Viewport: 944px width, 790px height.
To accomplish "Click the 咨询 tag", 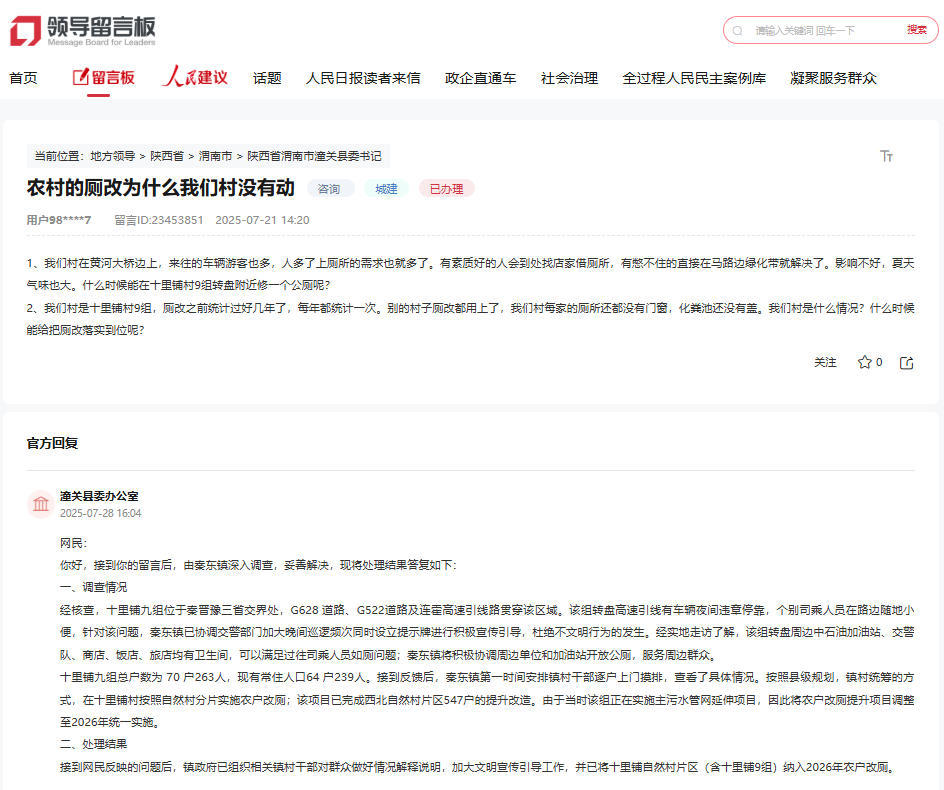I will [329, 189].
